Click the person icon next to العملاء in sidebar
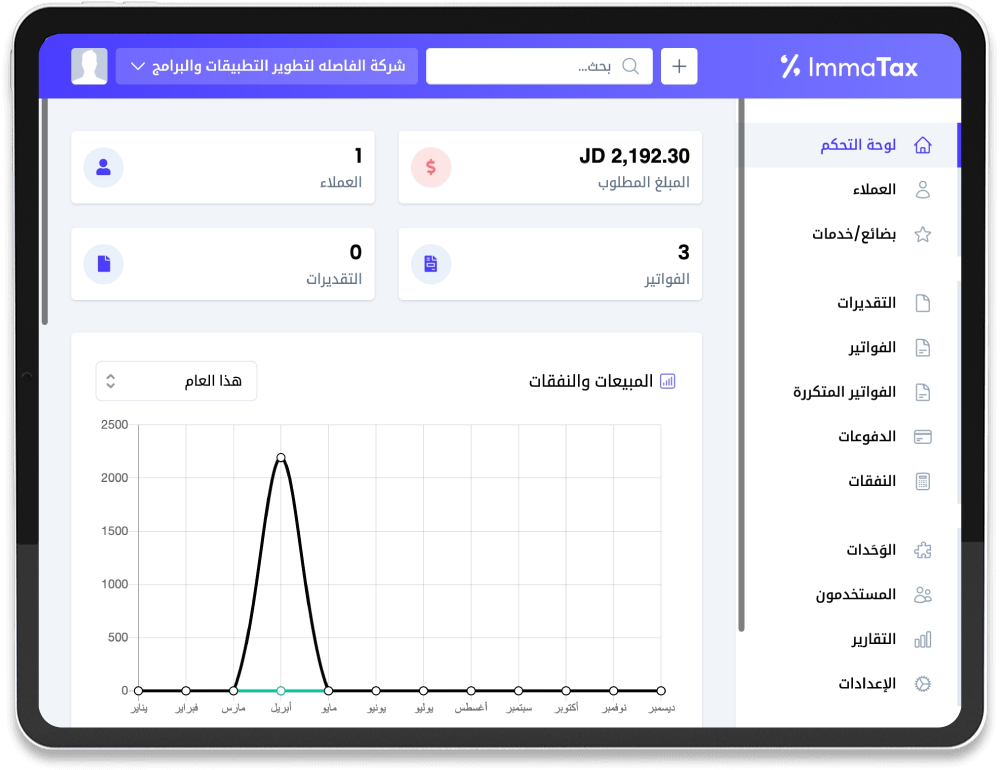This screenshot has height=770, width=1000. coord(922,190)
